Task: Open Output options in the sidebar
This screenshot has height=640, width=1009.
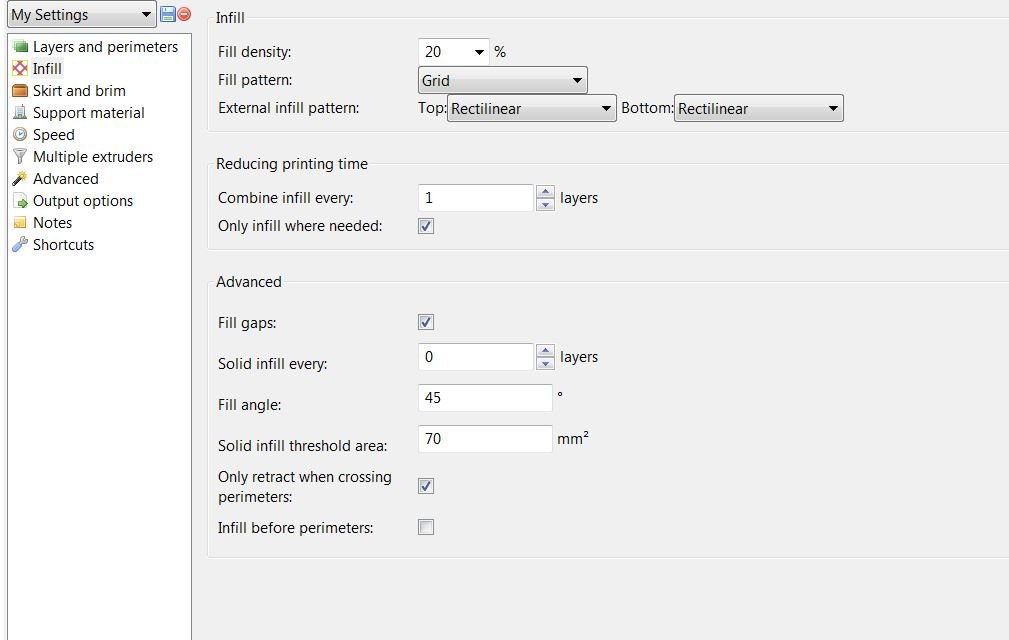Action: pyautogui.click(x=82, y=201)
